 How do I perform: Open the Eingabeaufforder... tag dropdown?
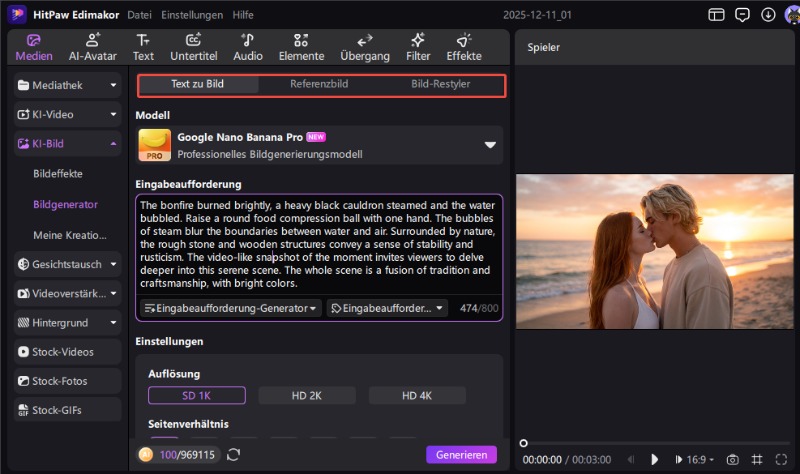(x=387, y=308)
